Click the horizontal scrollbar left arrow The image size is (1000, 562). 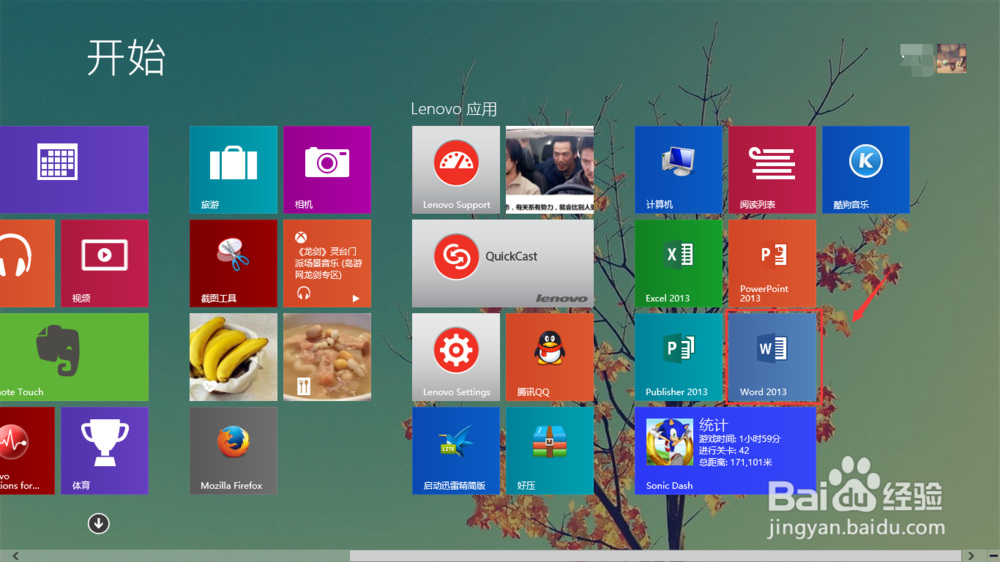(15, 556)
